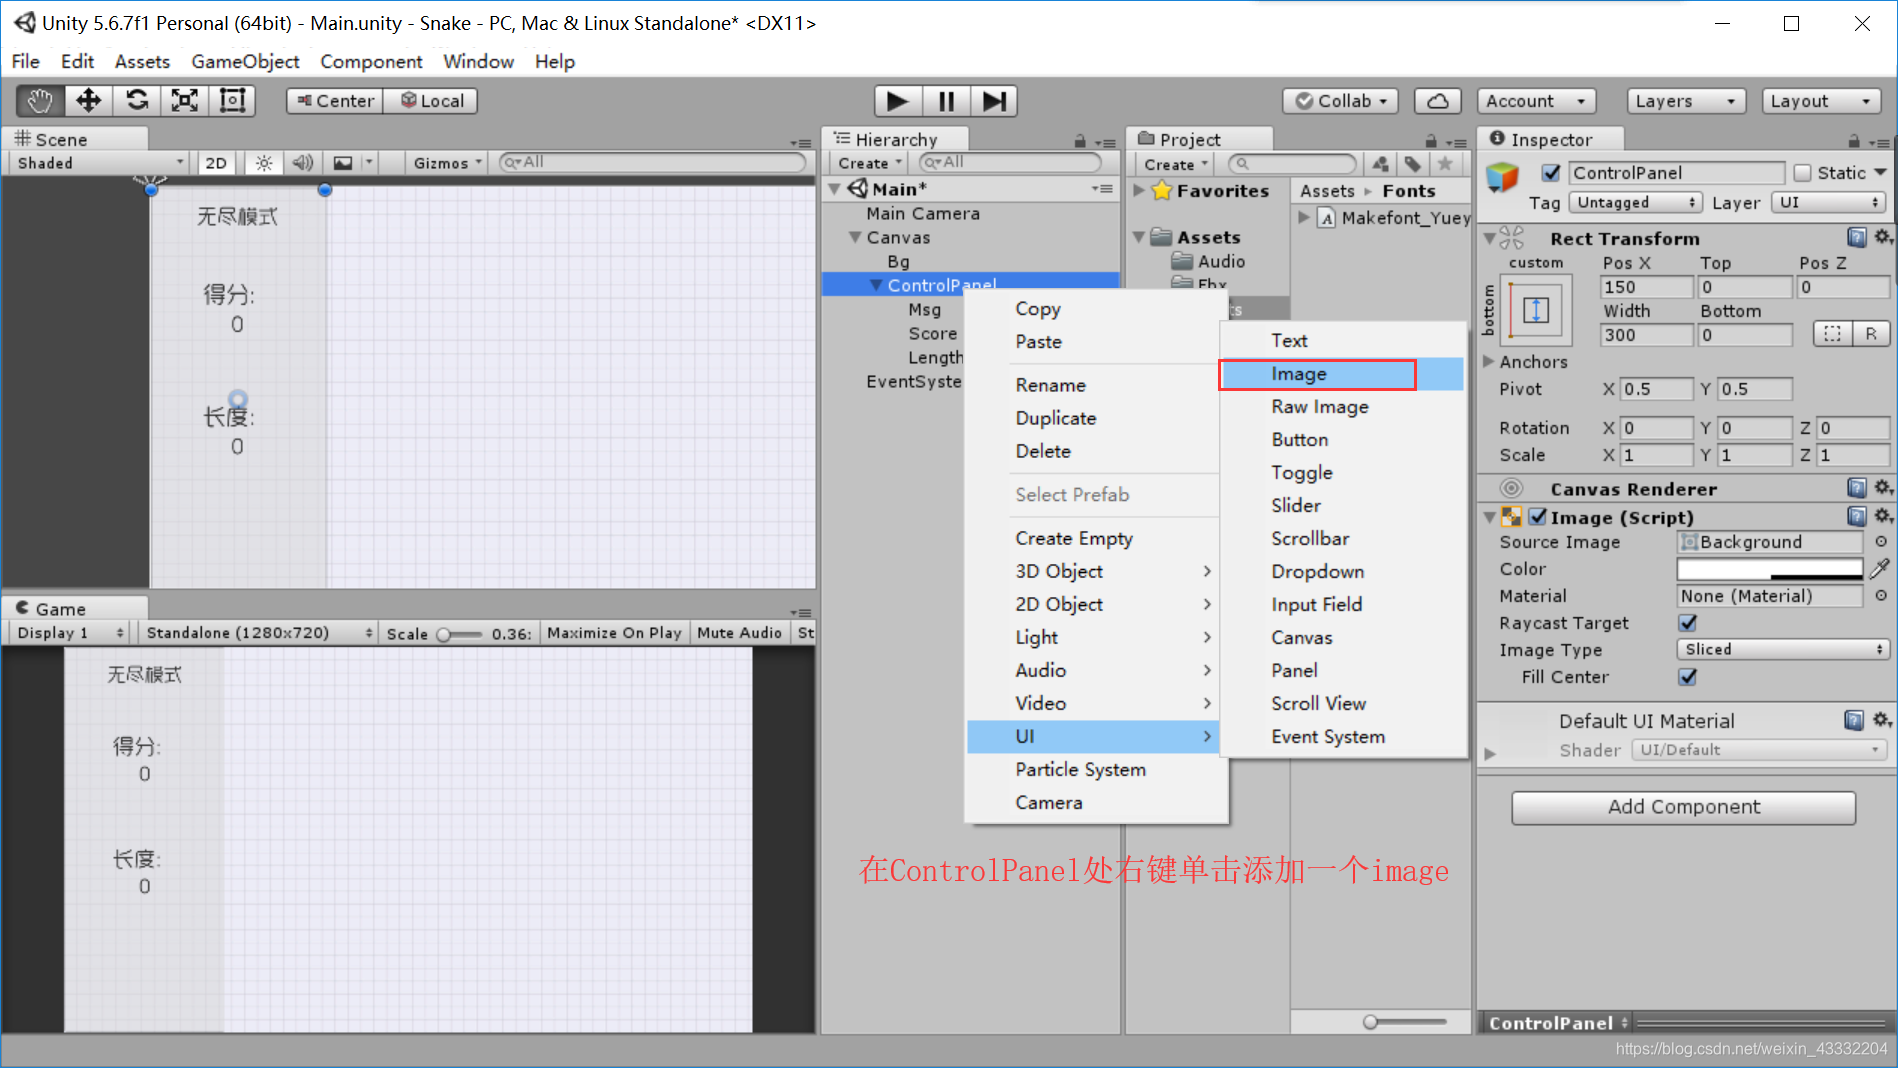The width and height of the screenshot is (1898, 1068).
Task: Click the Add Component button
Action: 1683,807
